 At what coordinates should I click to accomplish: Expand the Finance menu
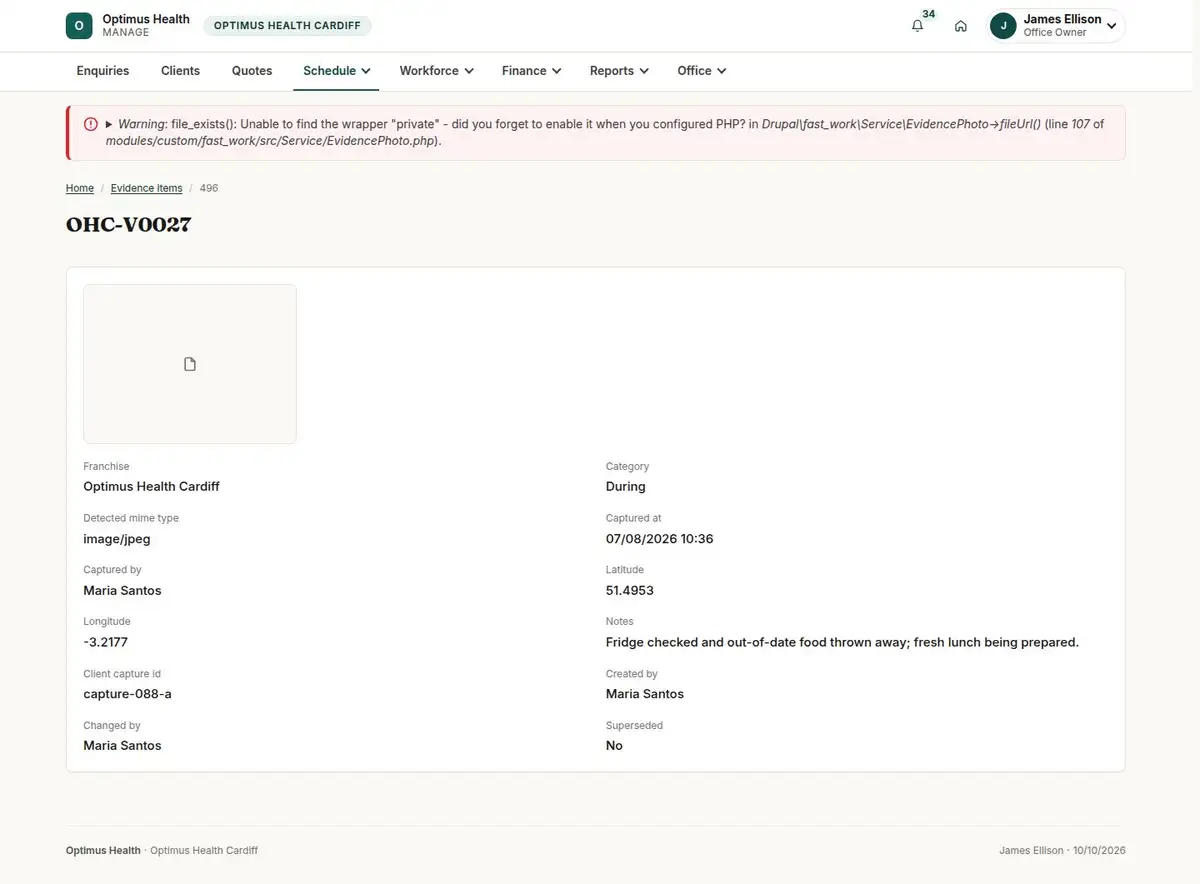pyautogui.click(x=531, y=71)
